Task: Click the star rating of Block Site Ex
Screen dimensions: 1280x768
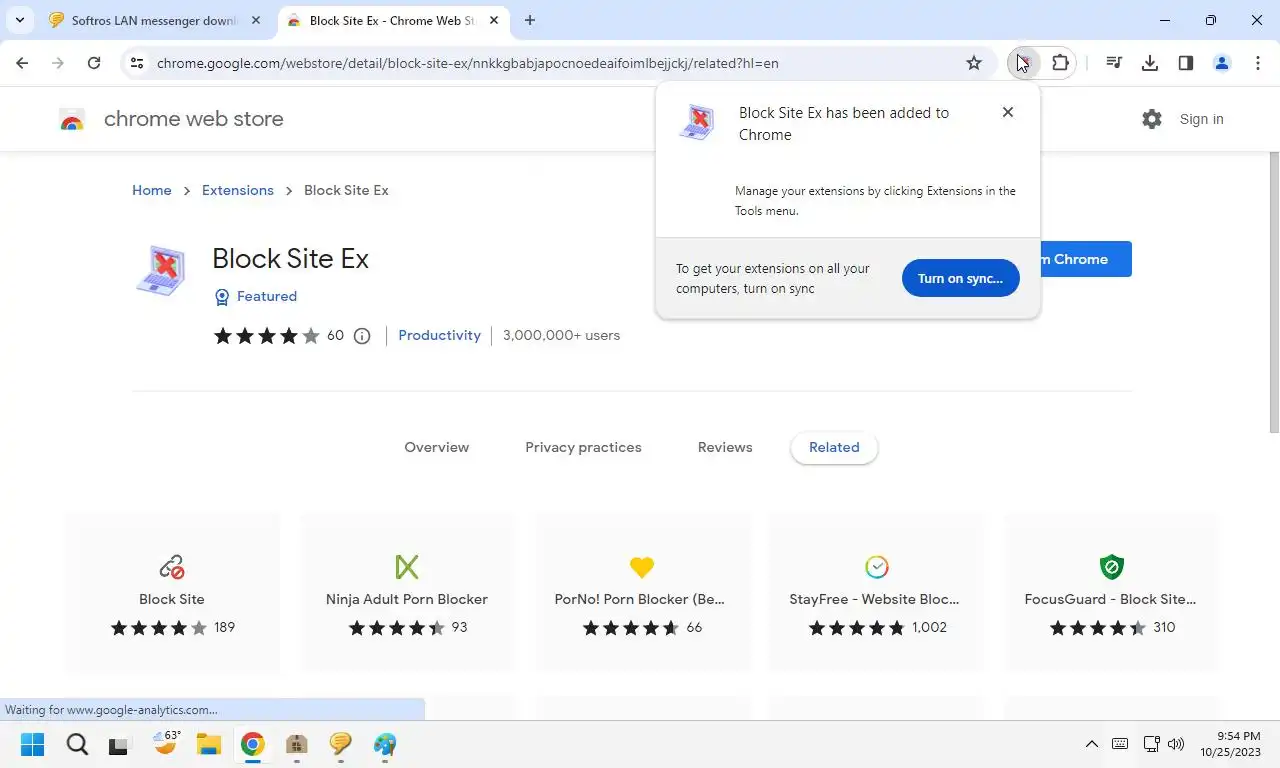Action: point(266,336)
